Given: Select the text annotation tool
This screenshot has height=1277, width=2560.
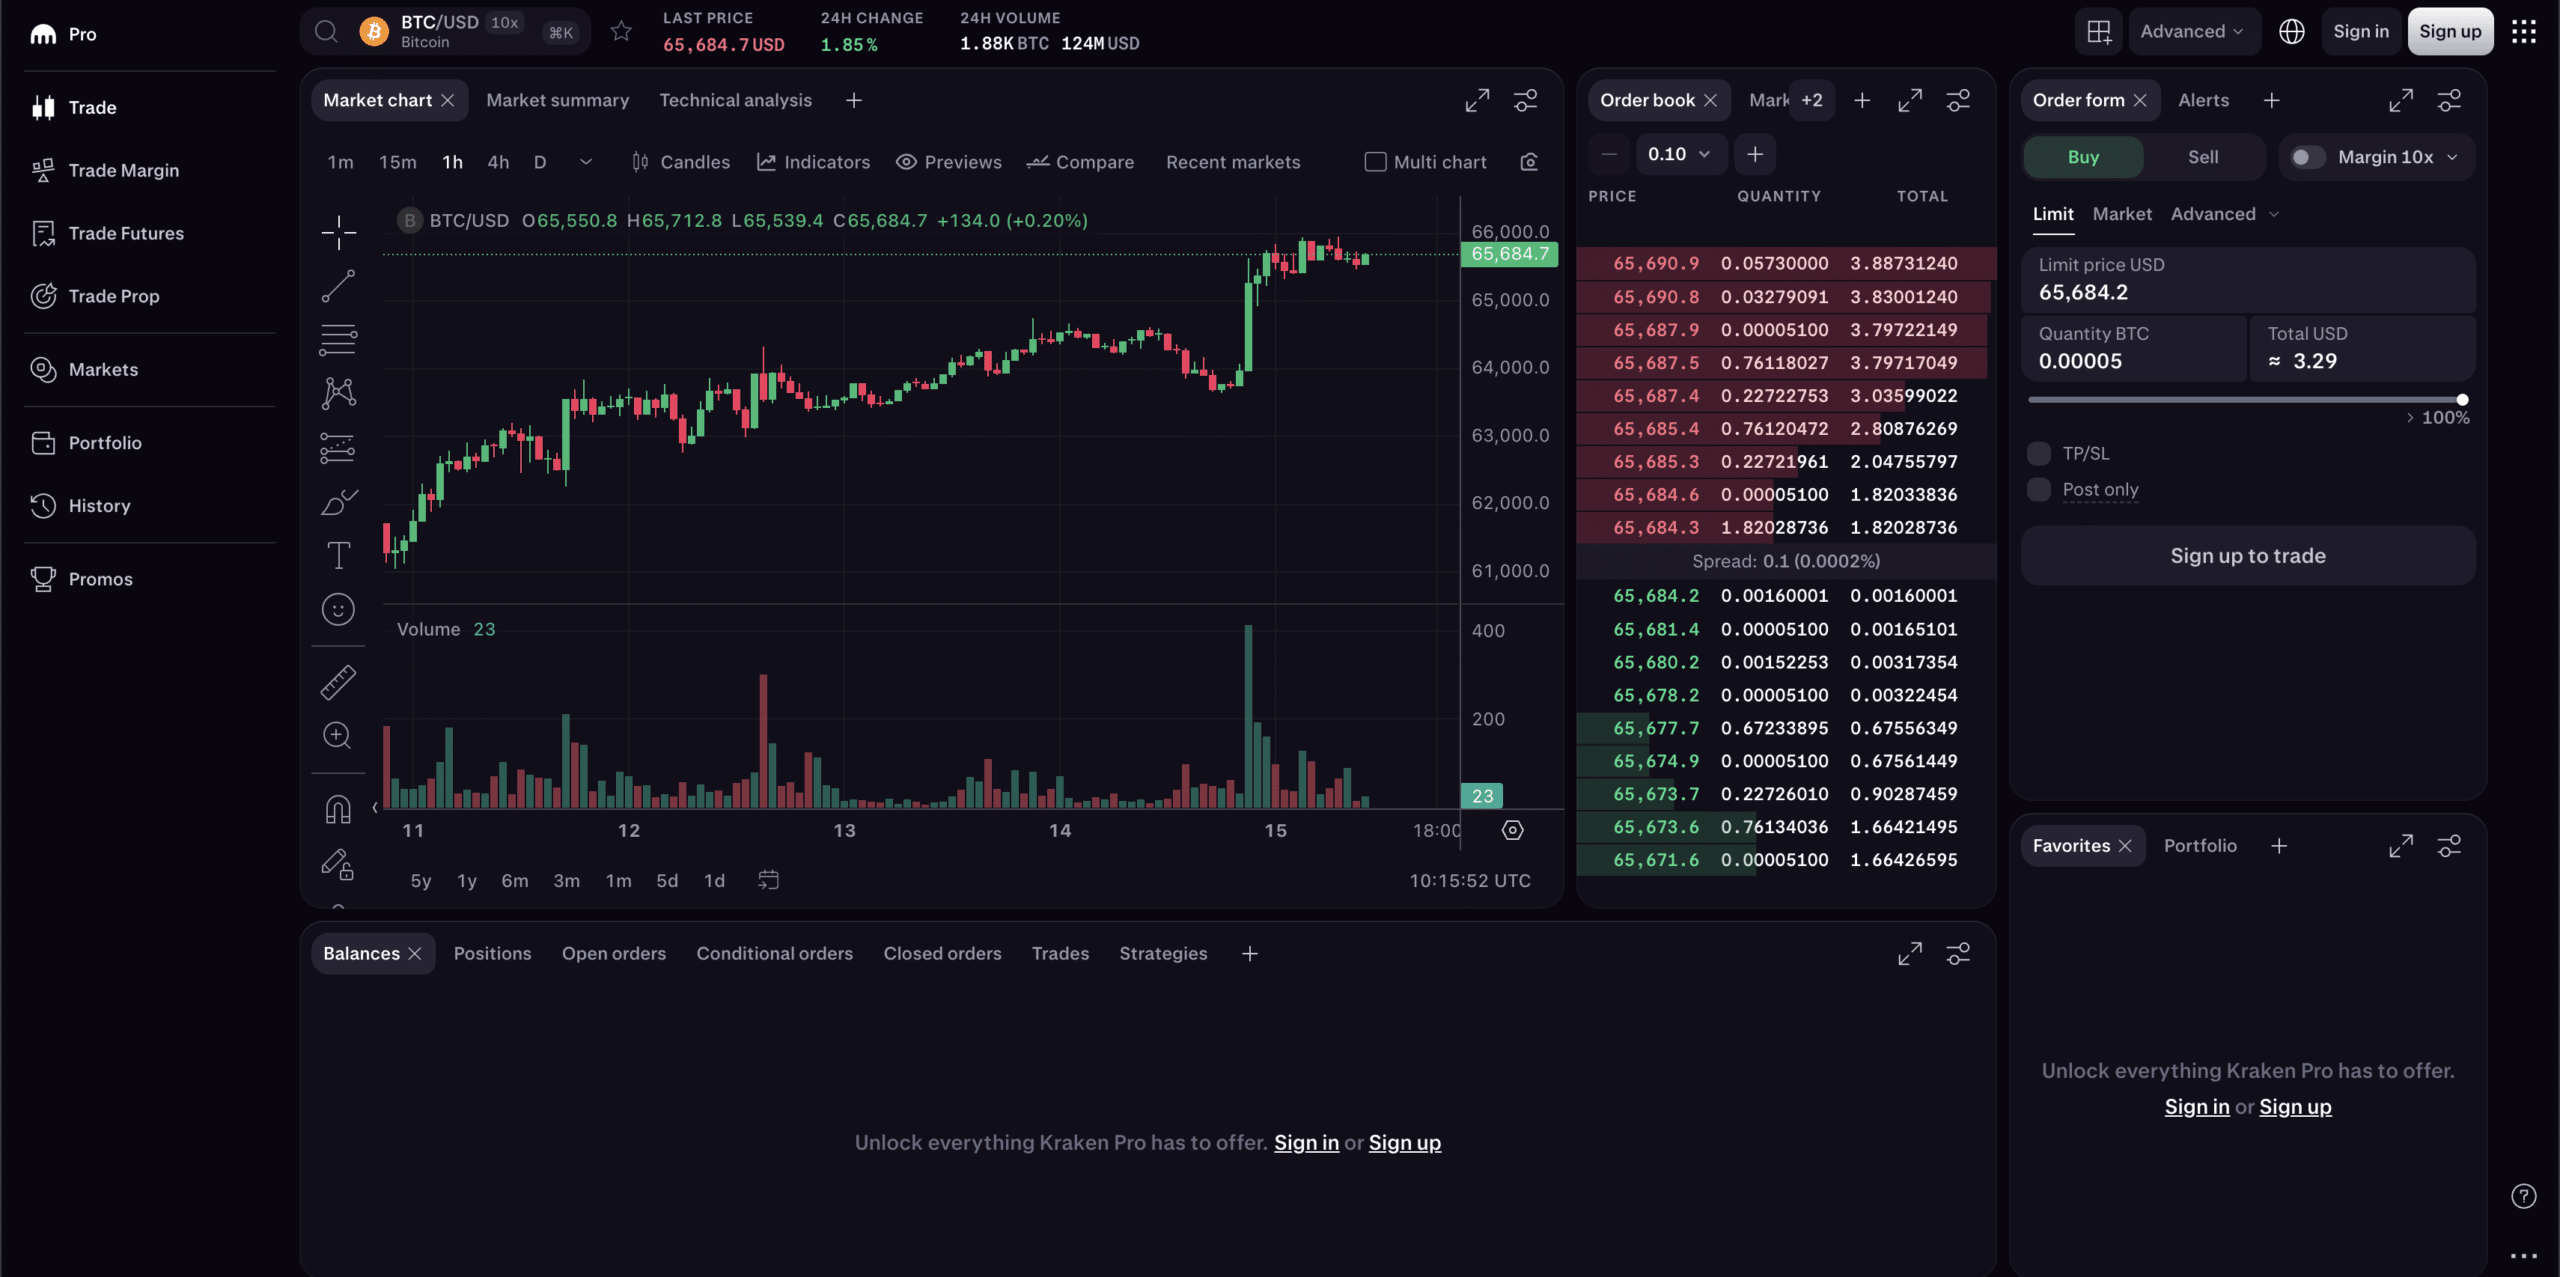Looking at the screenshot, I should click(x=338, y=555).
